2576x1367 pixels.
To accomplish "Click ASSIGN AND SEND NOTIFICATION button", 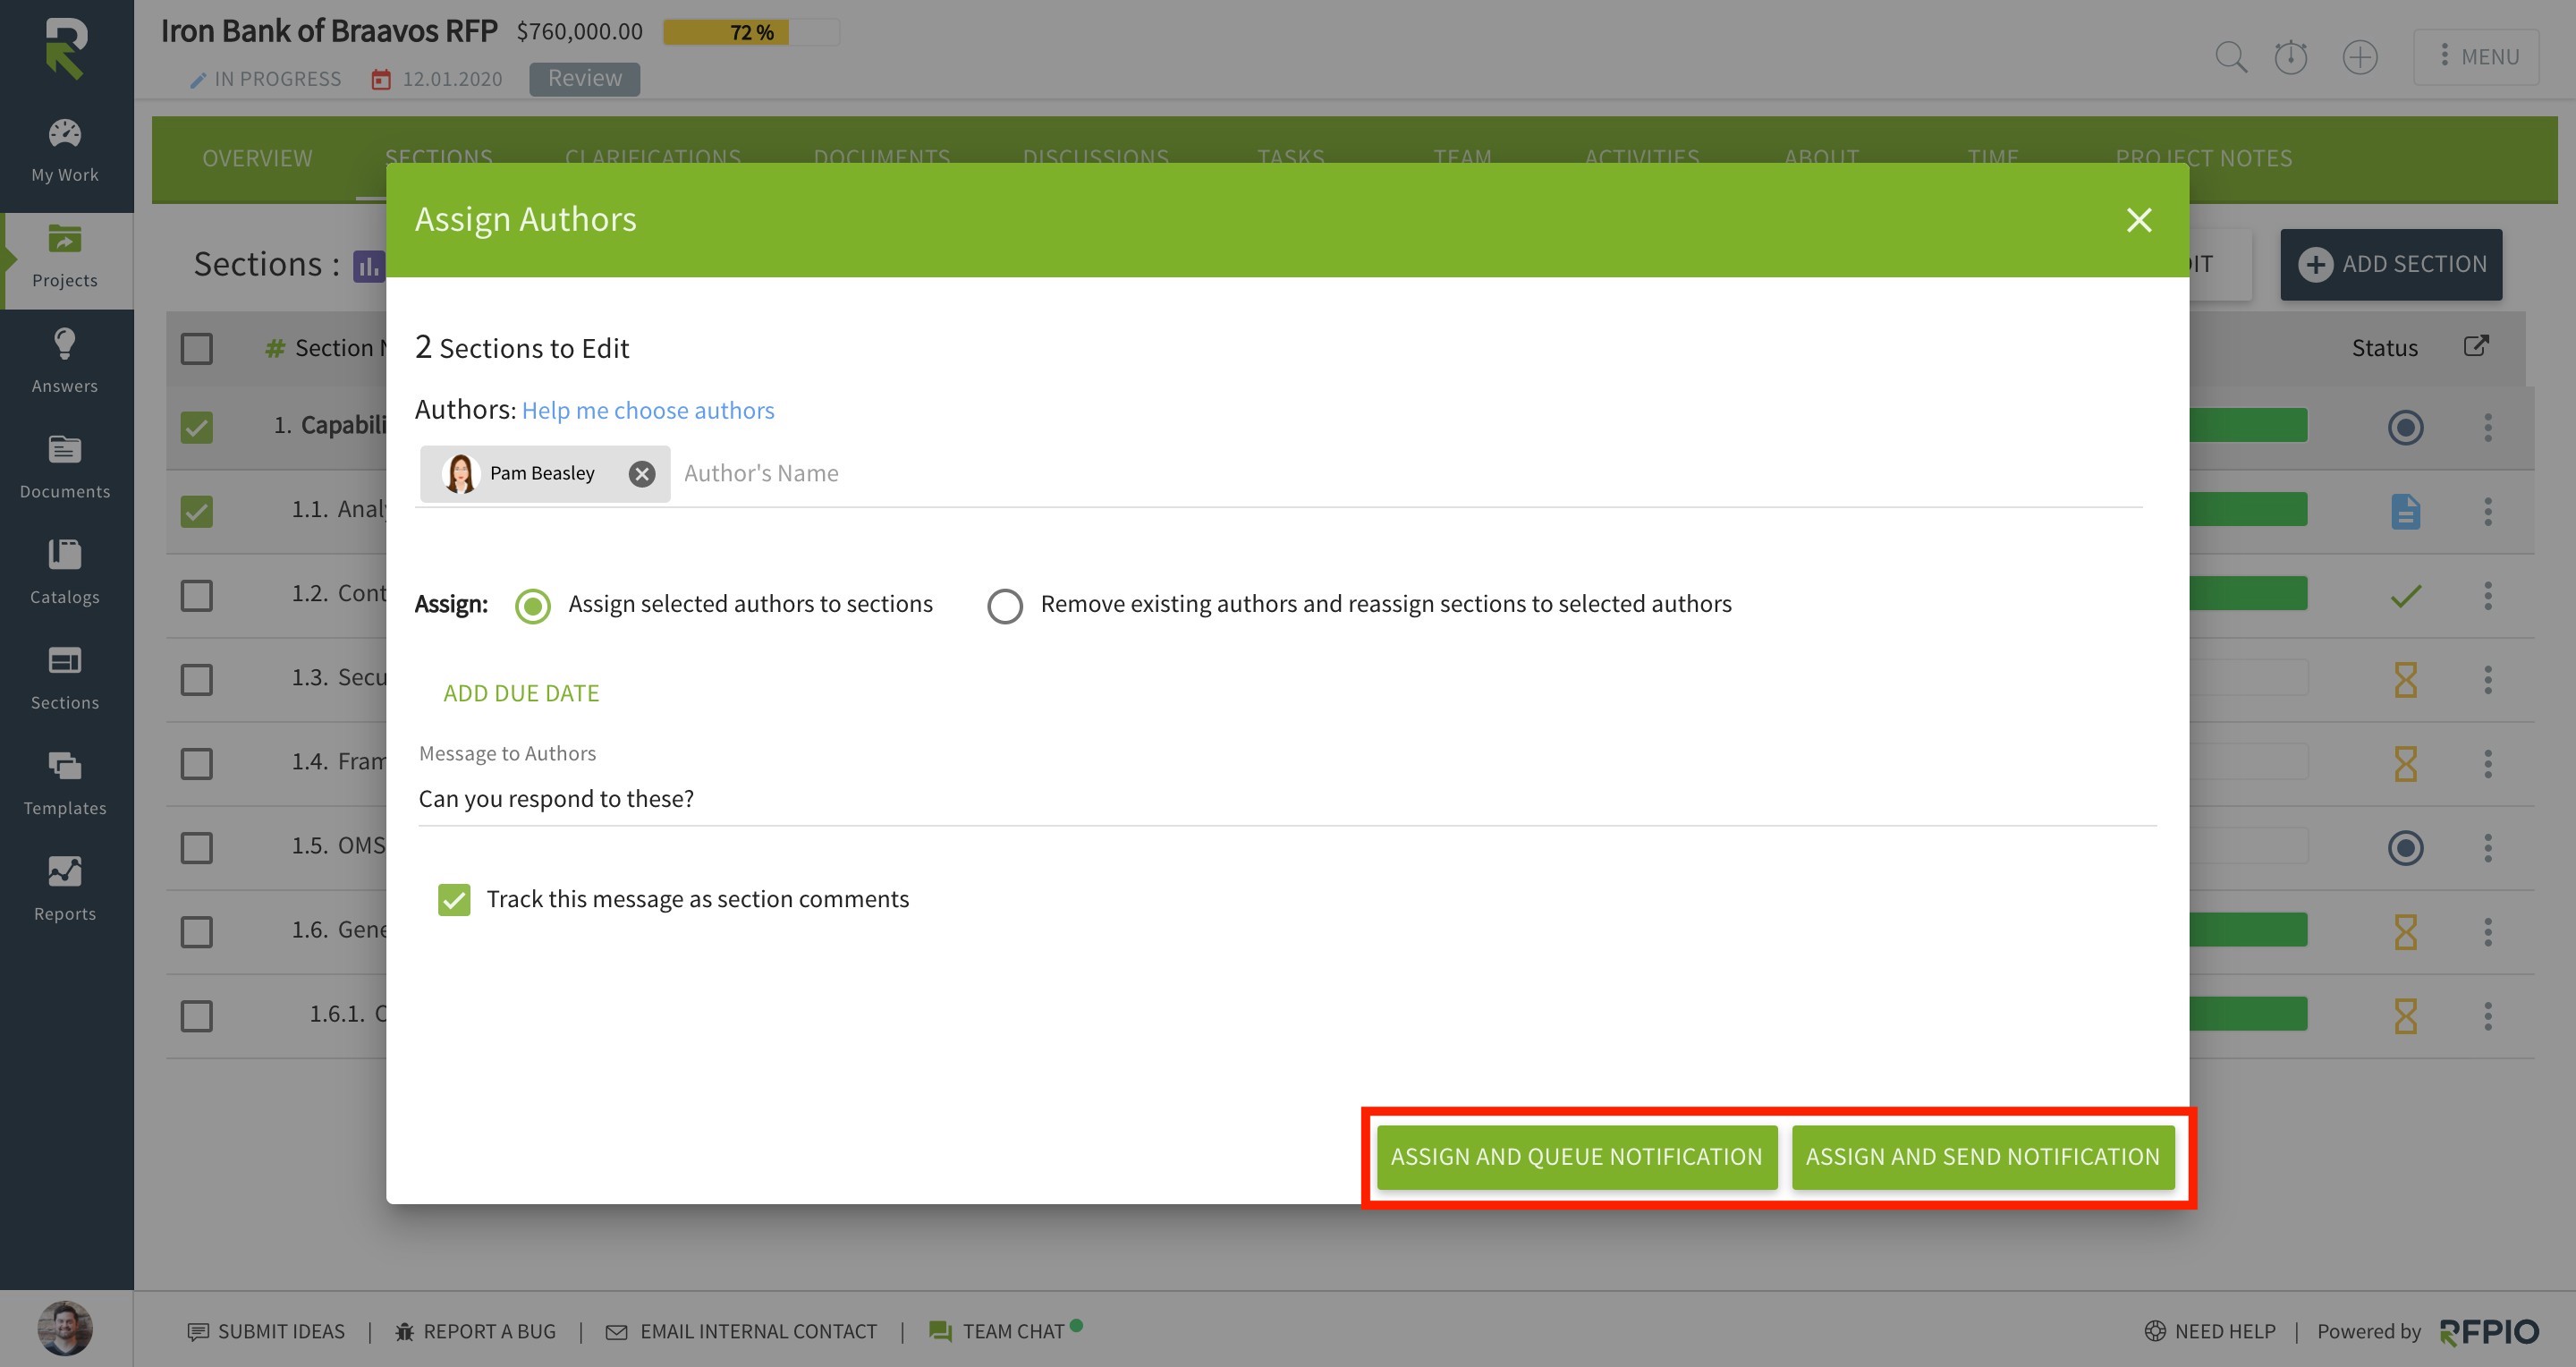I will click(1983, 1157).
